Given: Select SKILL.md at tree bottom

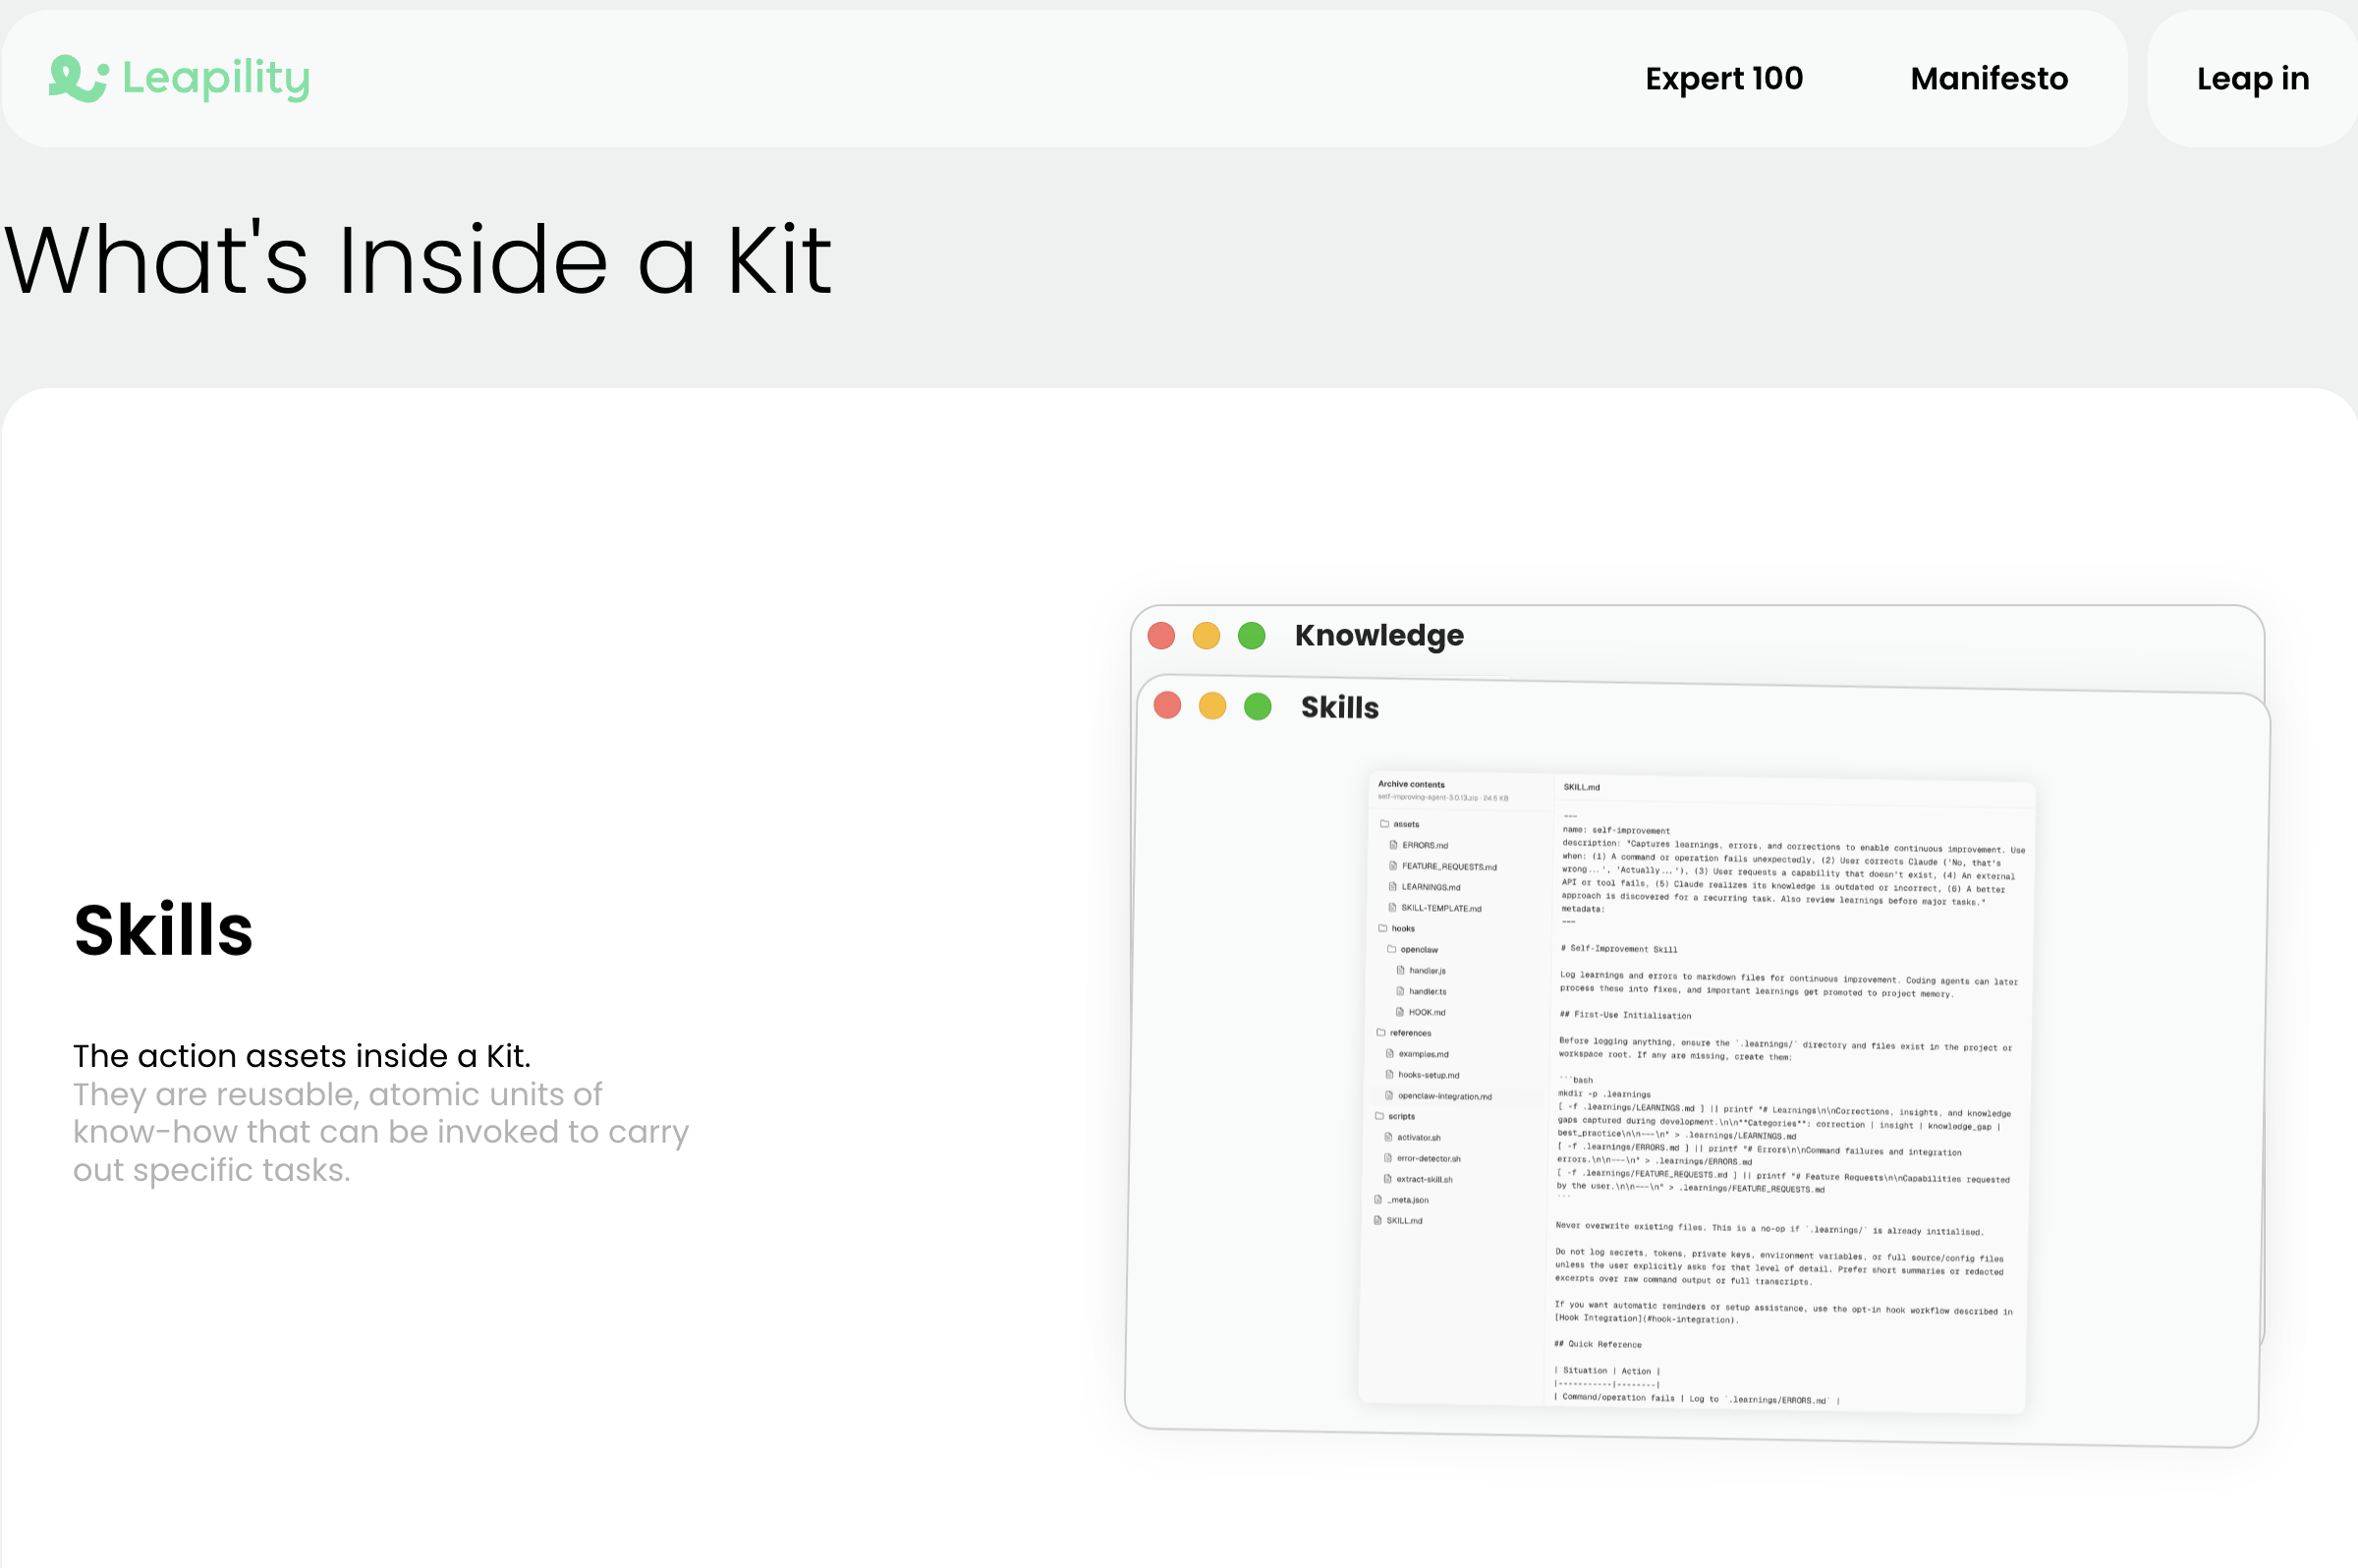Looking at the screenshot, I should [1398, 1220].
